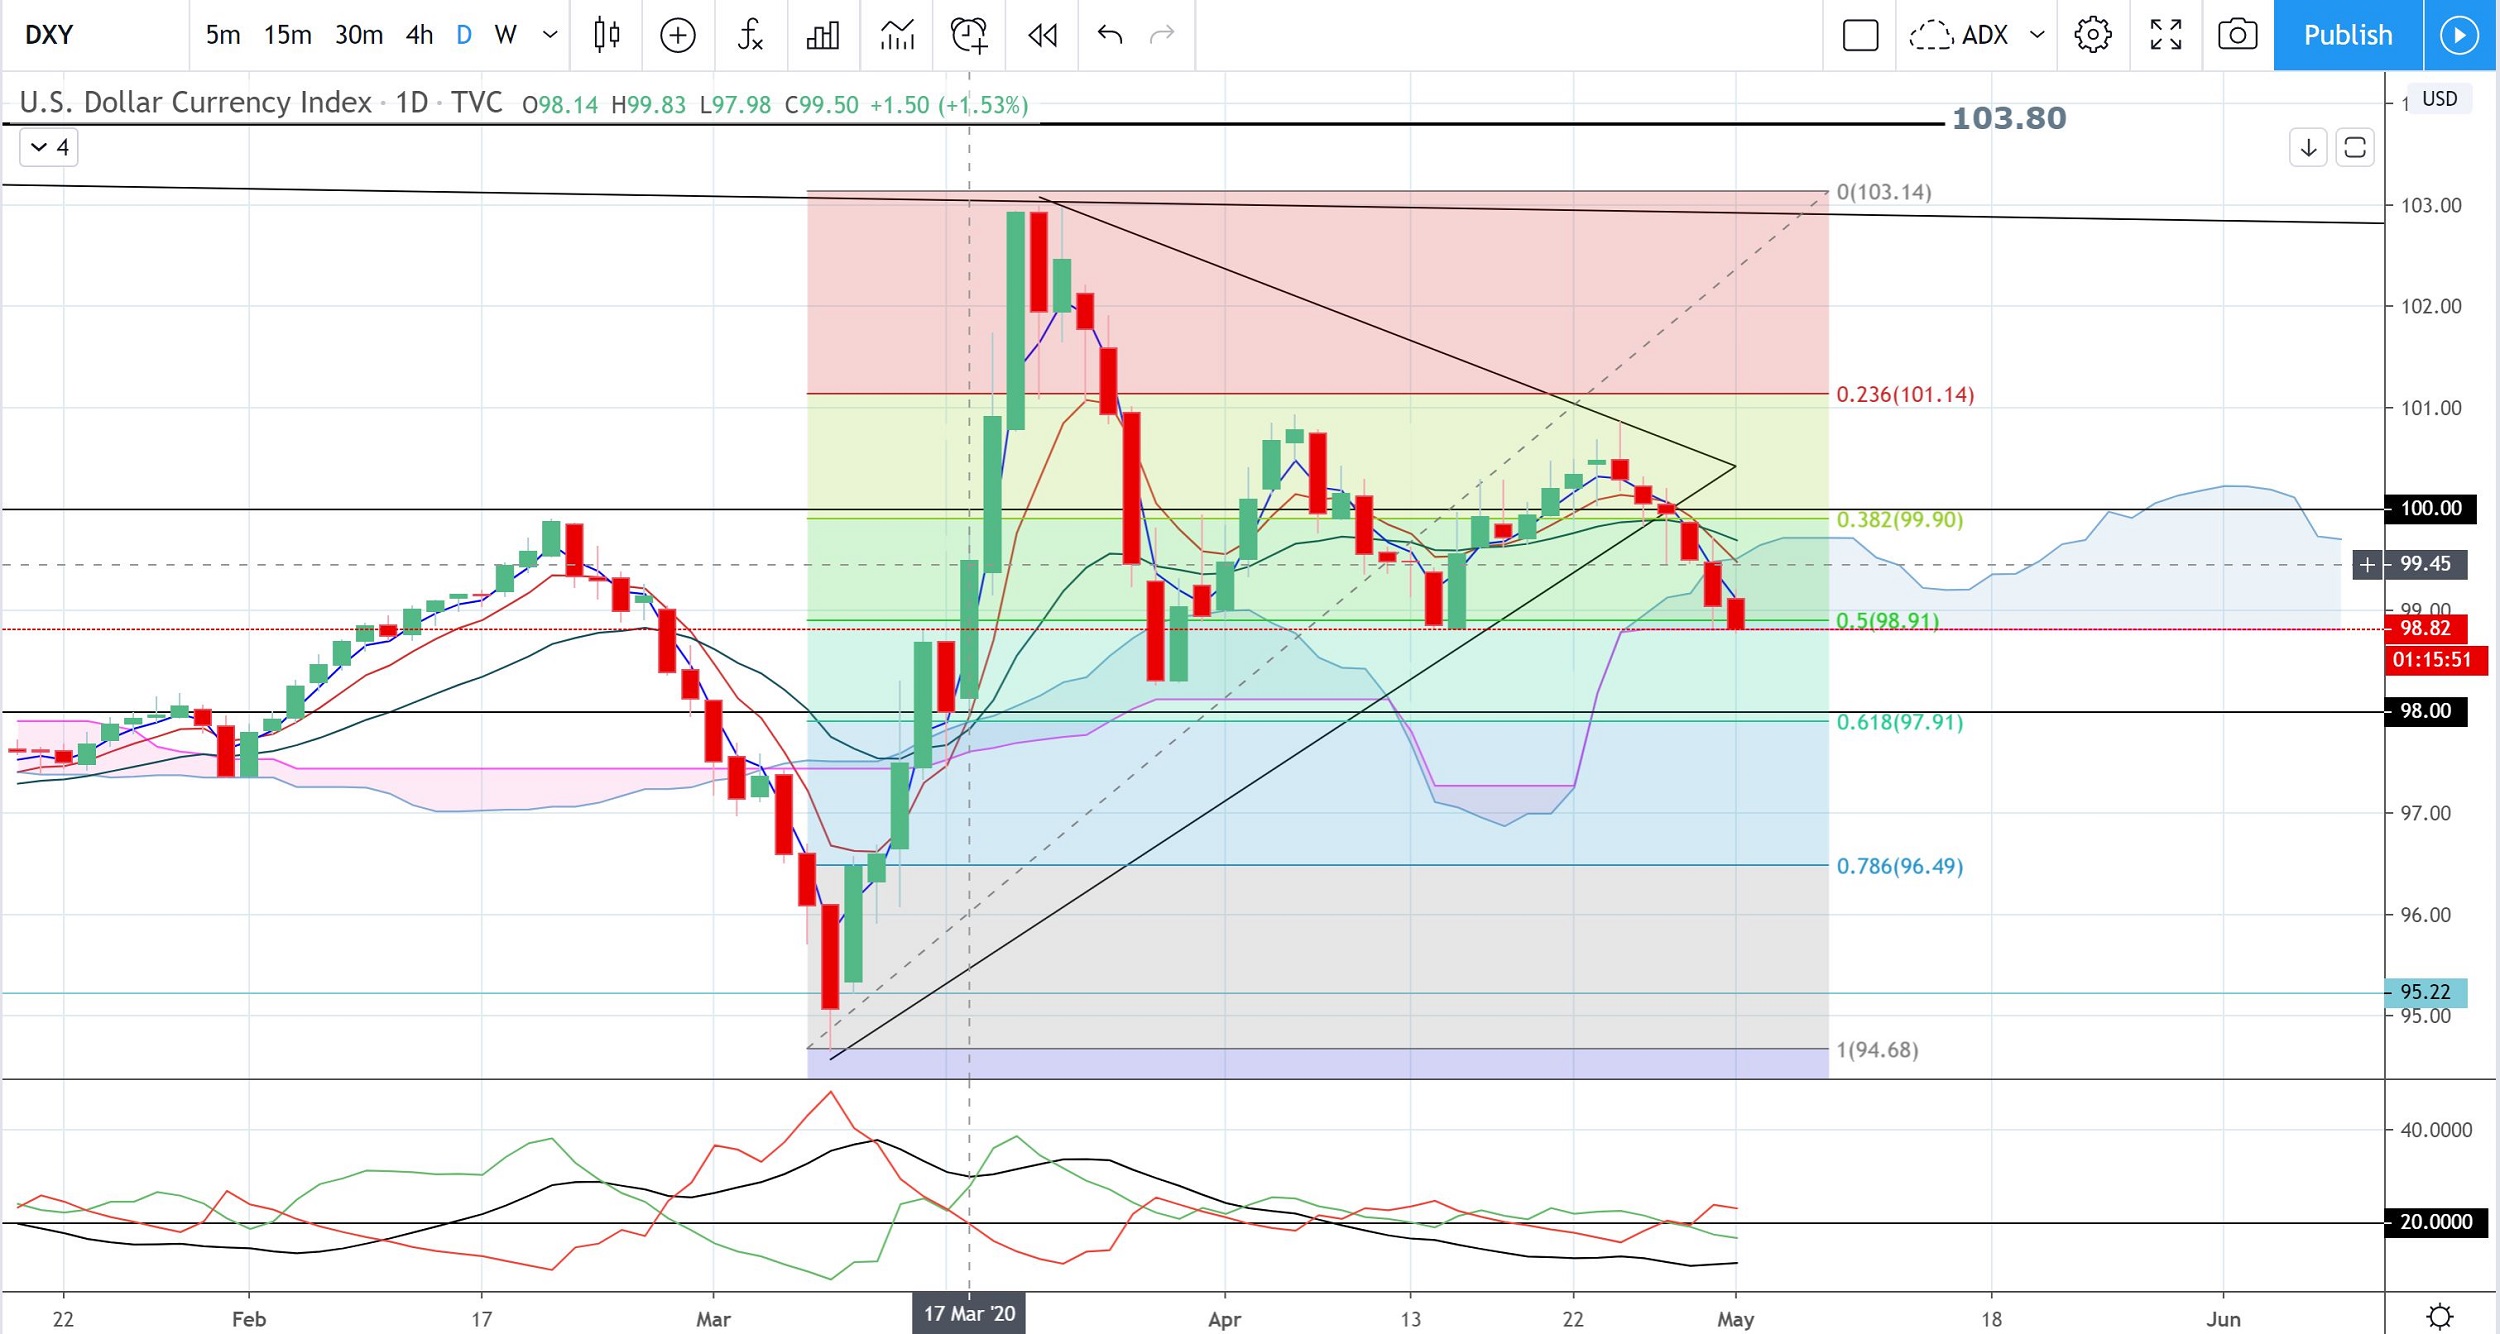Click the plus icon on the price scale
The height and width of the screenshot is (1334, 2500).
pyautogui.click(x=2367, y=565)
